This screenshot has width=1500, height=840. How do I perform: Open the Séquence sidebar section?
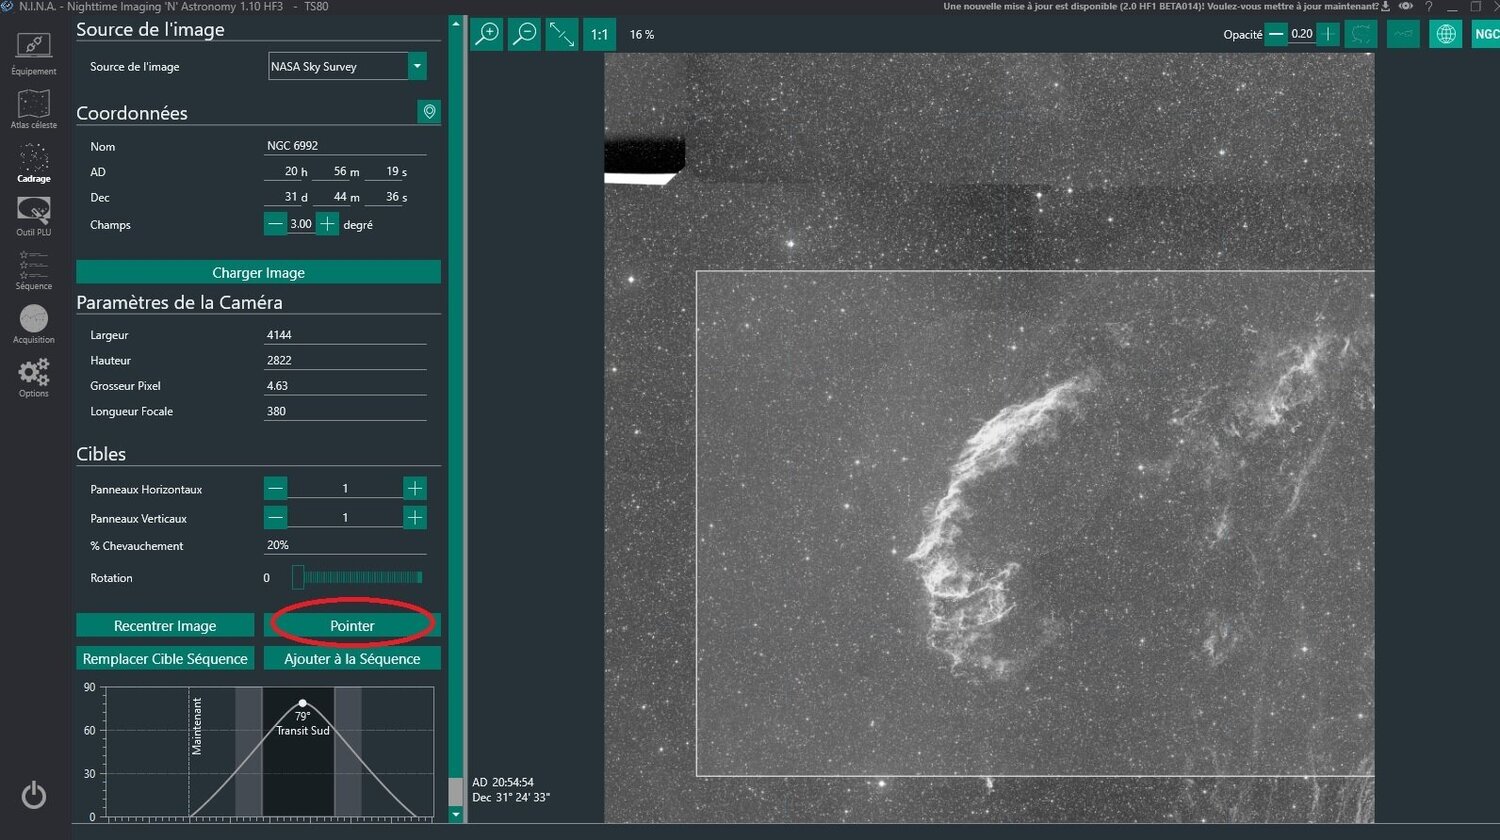point(34,270)
